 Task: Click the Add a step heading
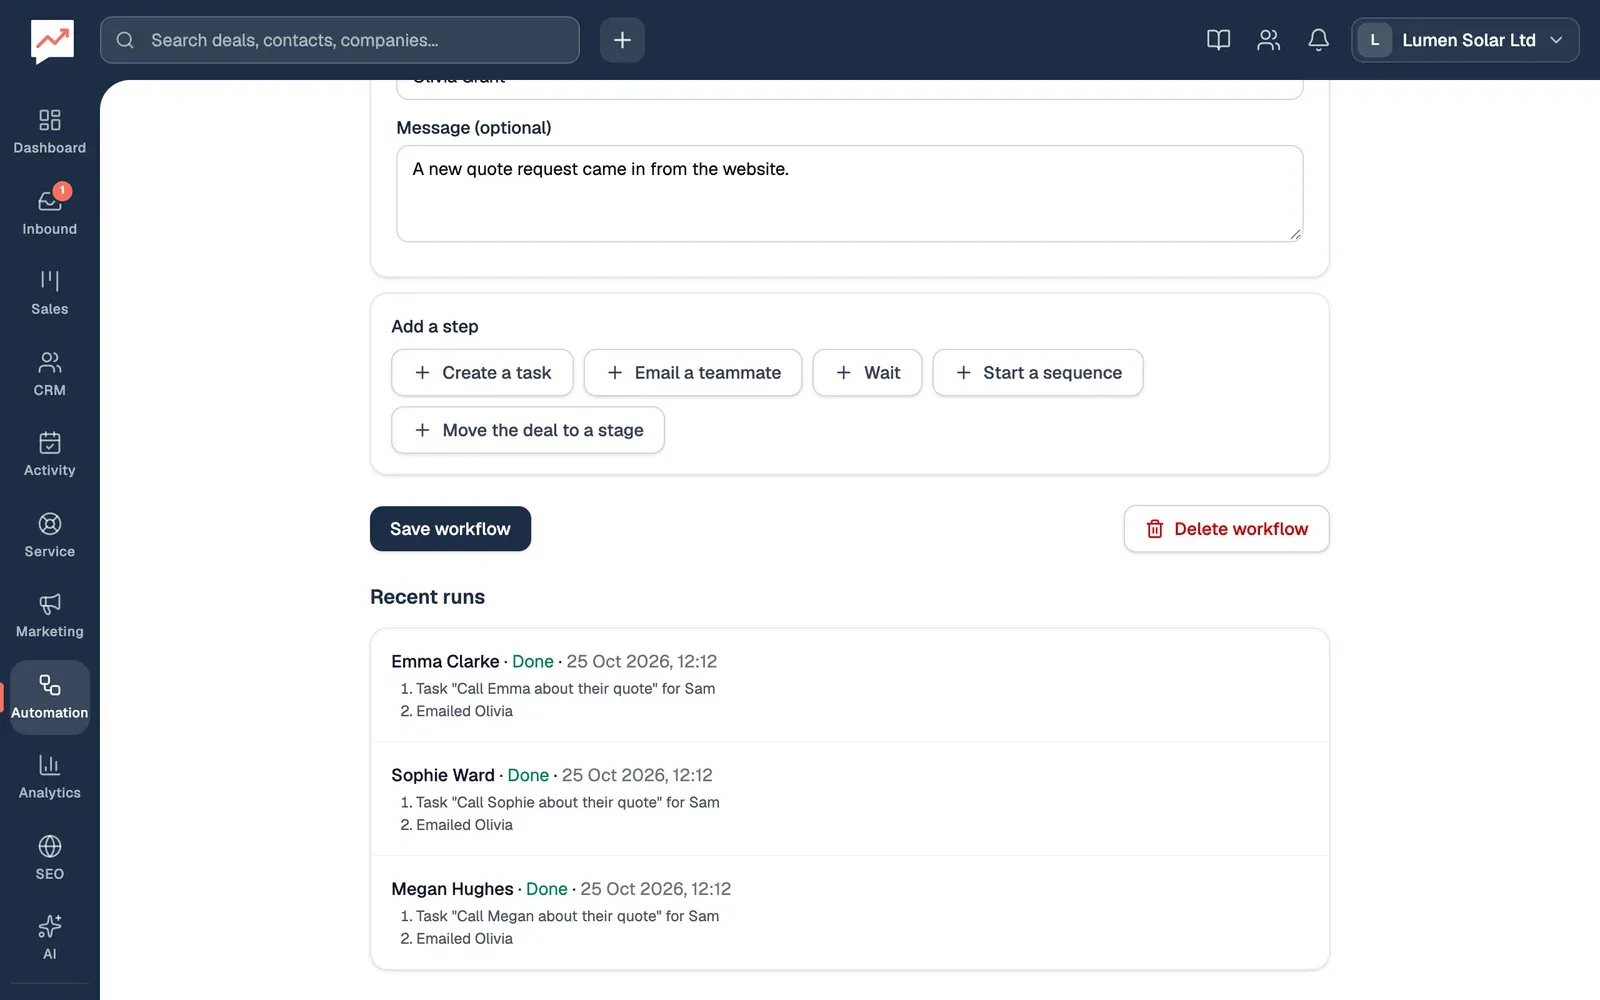click(435, 327)
